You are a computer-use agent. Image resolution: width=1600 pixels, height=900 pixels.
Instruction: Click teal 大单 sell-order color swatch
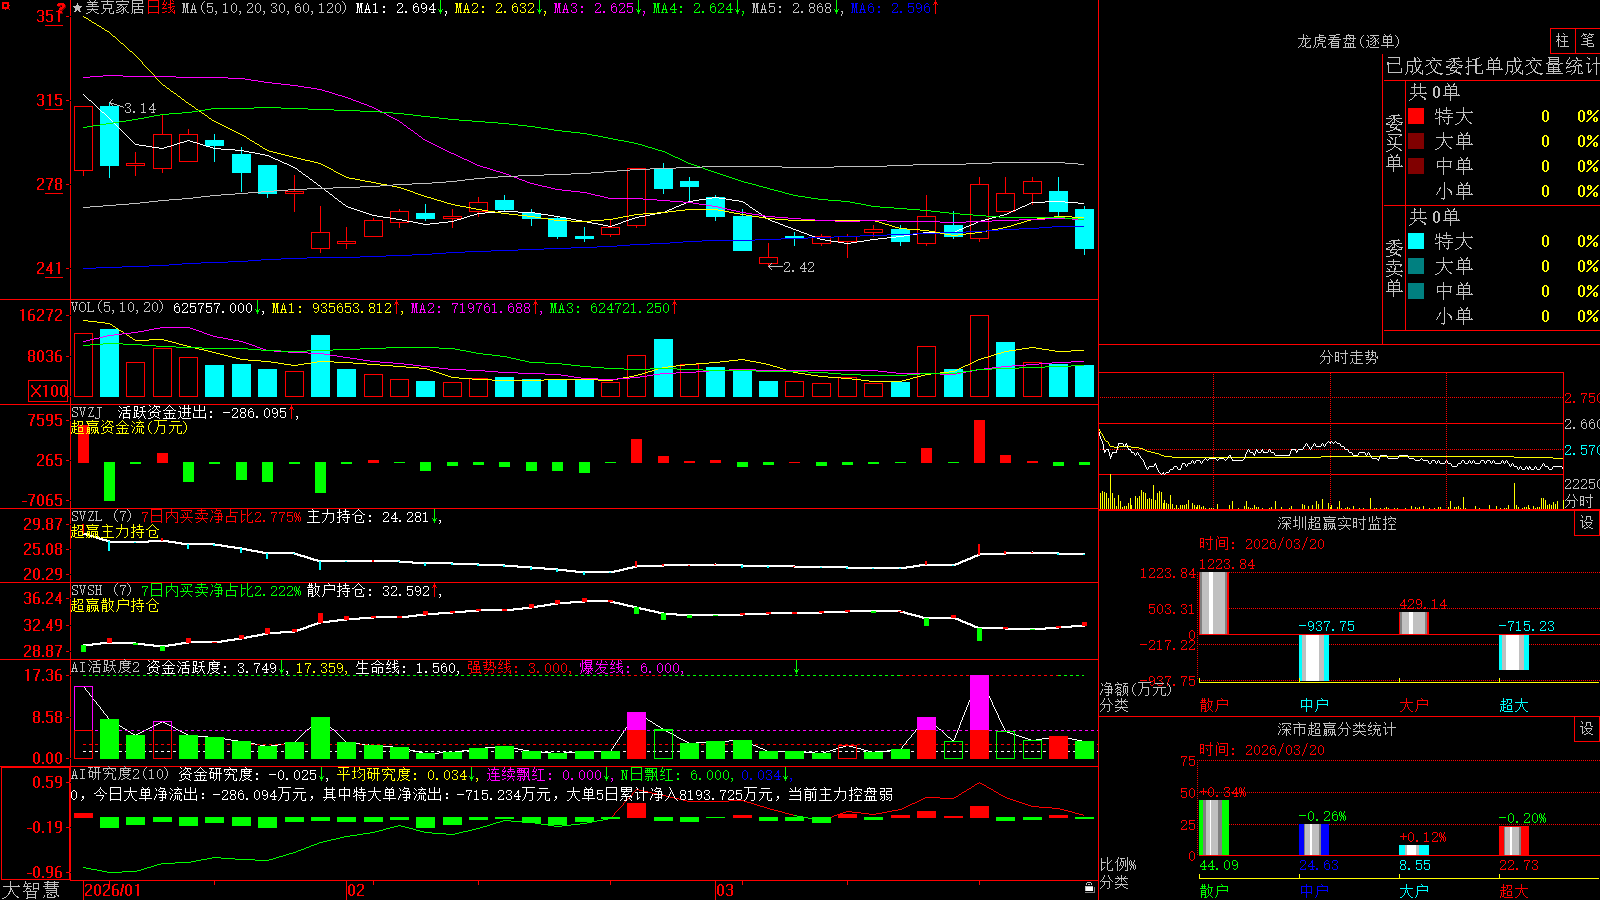[1416, 266]
